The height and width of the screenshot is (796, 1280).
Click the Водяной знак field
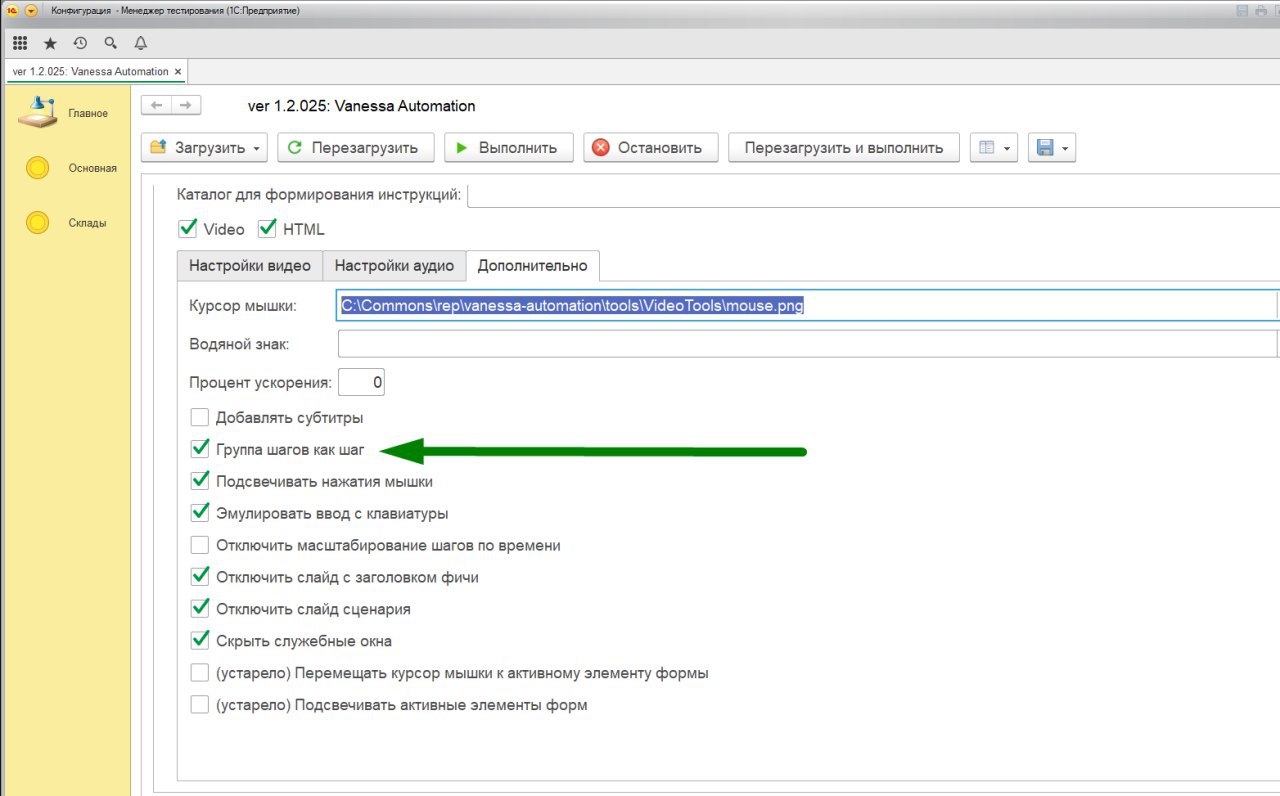tap(807, 344)
